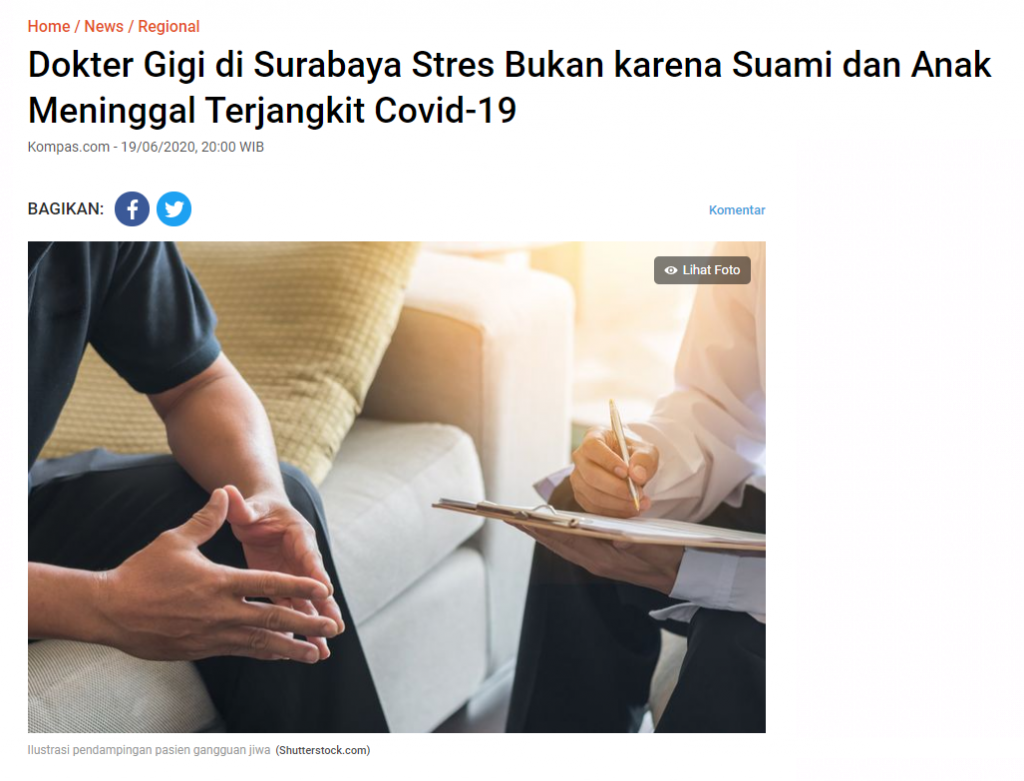Click the Kompas.com byline text
This screenshot has width=1024, height=781.
tap(69, 147)
